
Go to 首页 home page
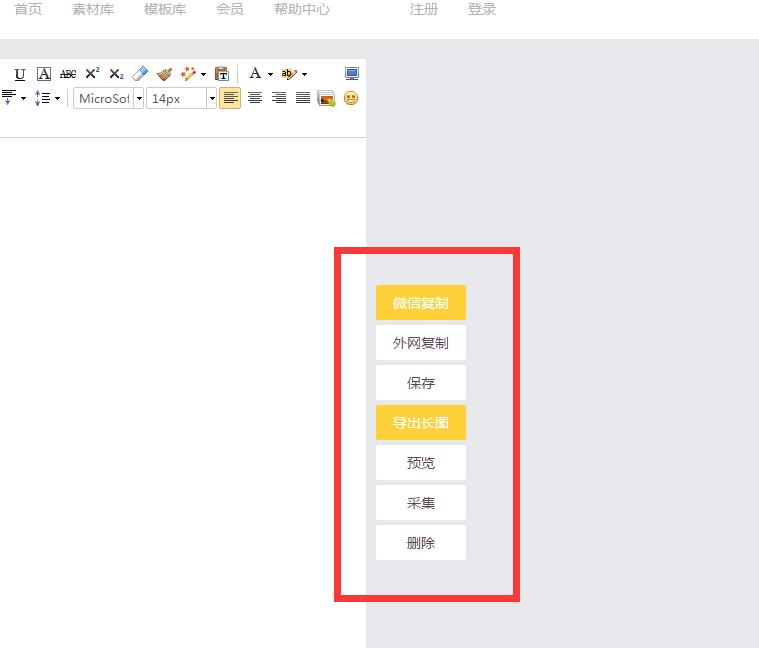[x=28, y=9]
